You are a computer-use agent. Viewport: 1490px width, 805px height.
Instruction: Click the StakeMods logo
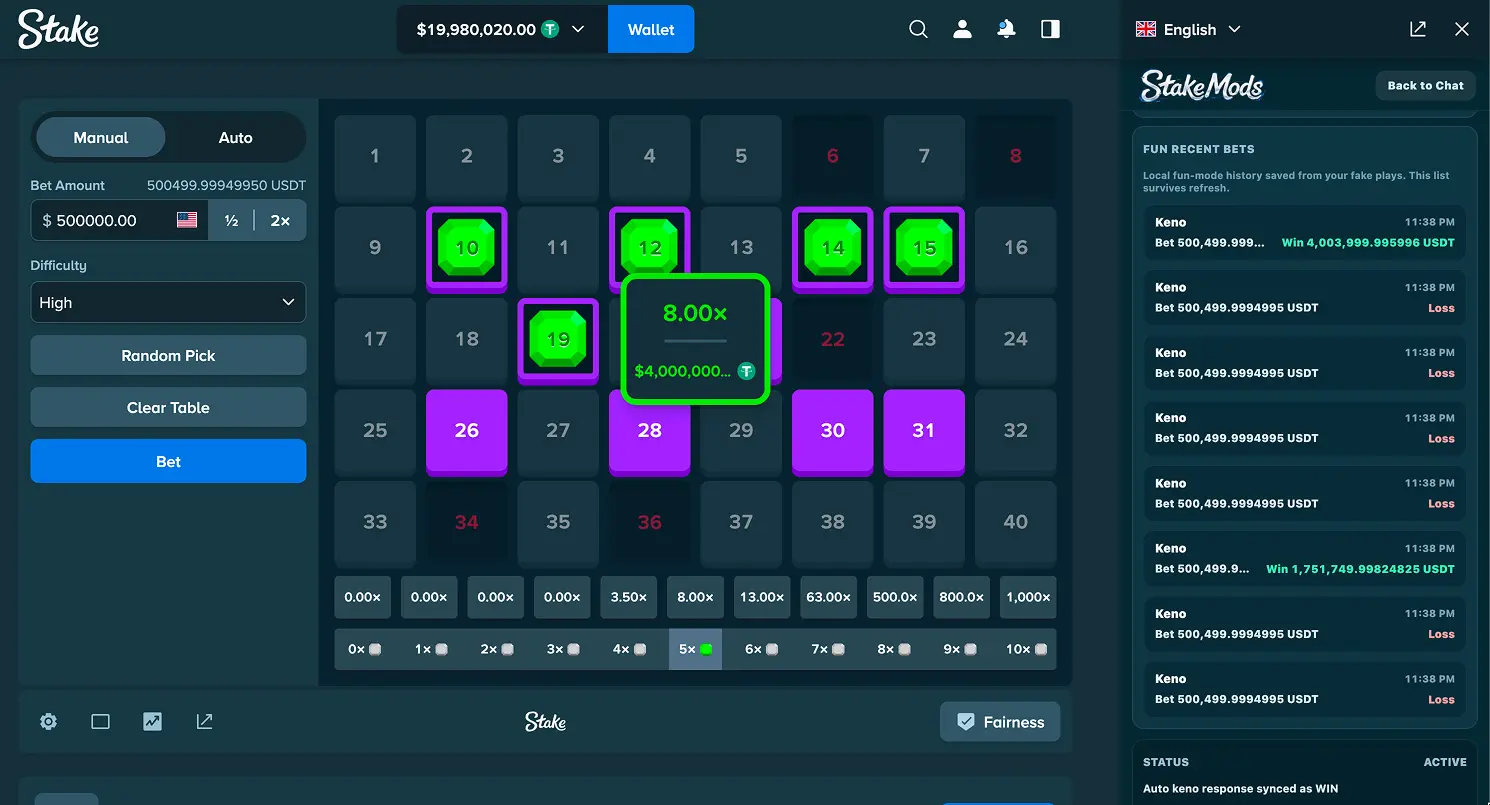(x=1202, y=86)
